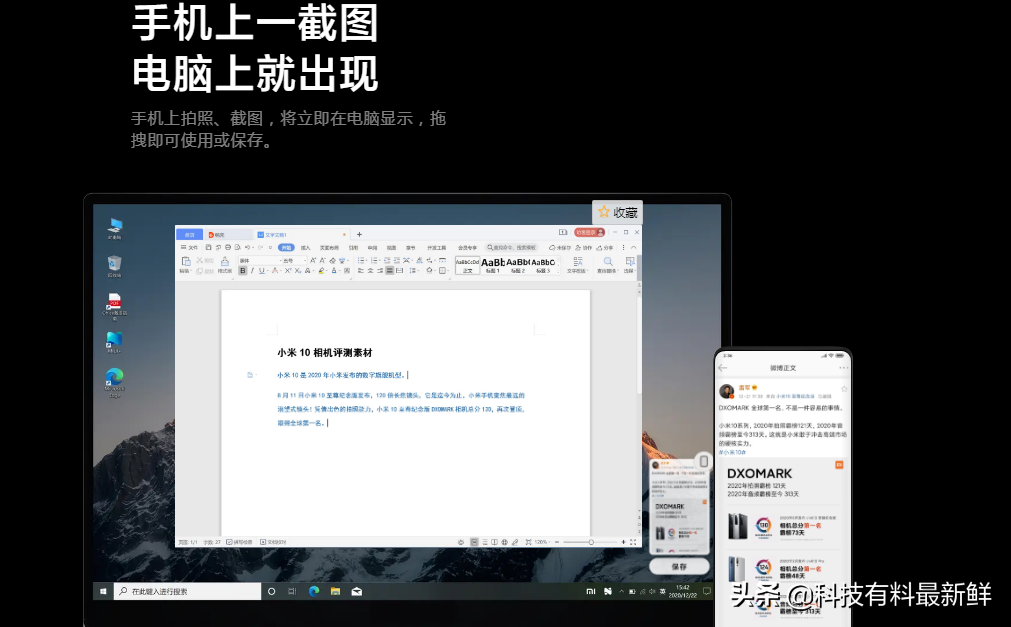This screenshot has width=1011, height=627.
Task: Select 正文 style in gallery
Action: [x=467, y=265]
